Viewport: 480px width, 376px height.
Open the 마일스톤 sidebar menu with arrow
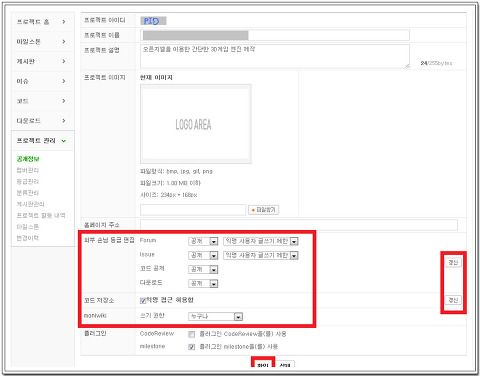tap(42, 42)
